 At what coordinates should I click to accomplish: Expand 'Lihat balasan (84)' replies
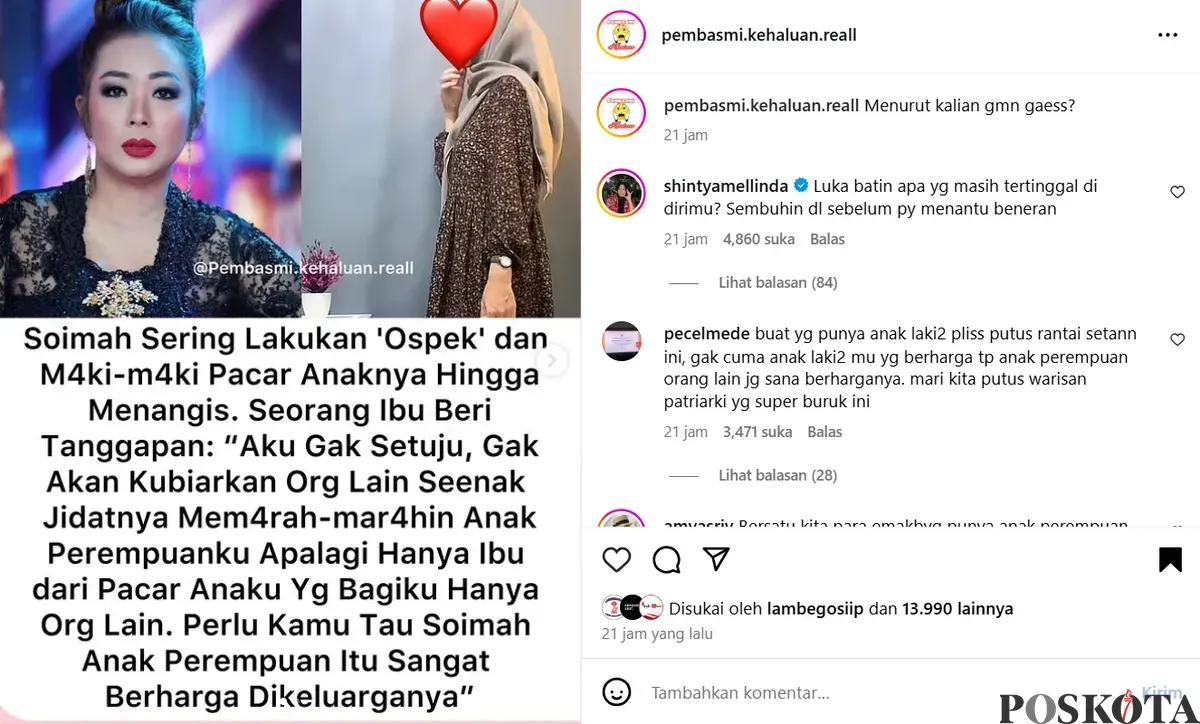[777, 283]
